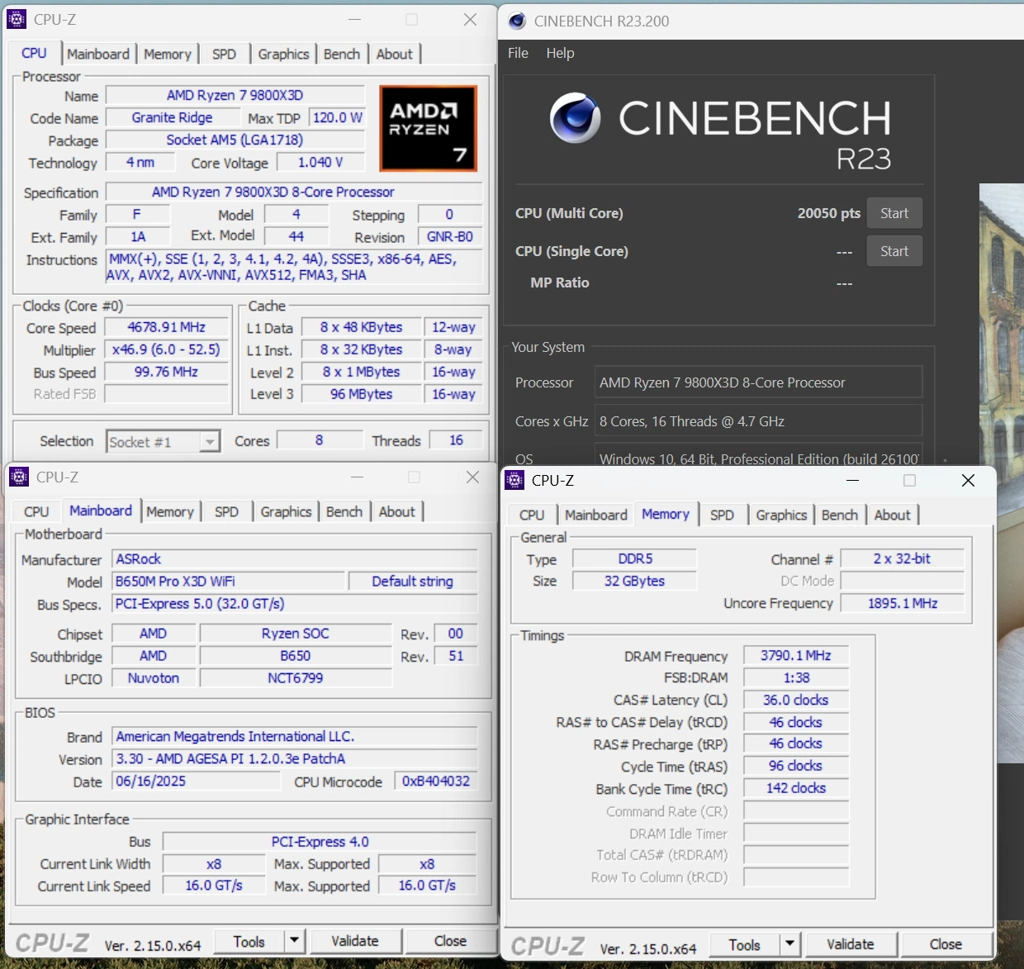
Task: Click the Max TDP value 120.0 W
Action: (337, 118)
